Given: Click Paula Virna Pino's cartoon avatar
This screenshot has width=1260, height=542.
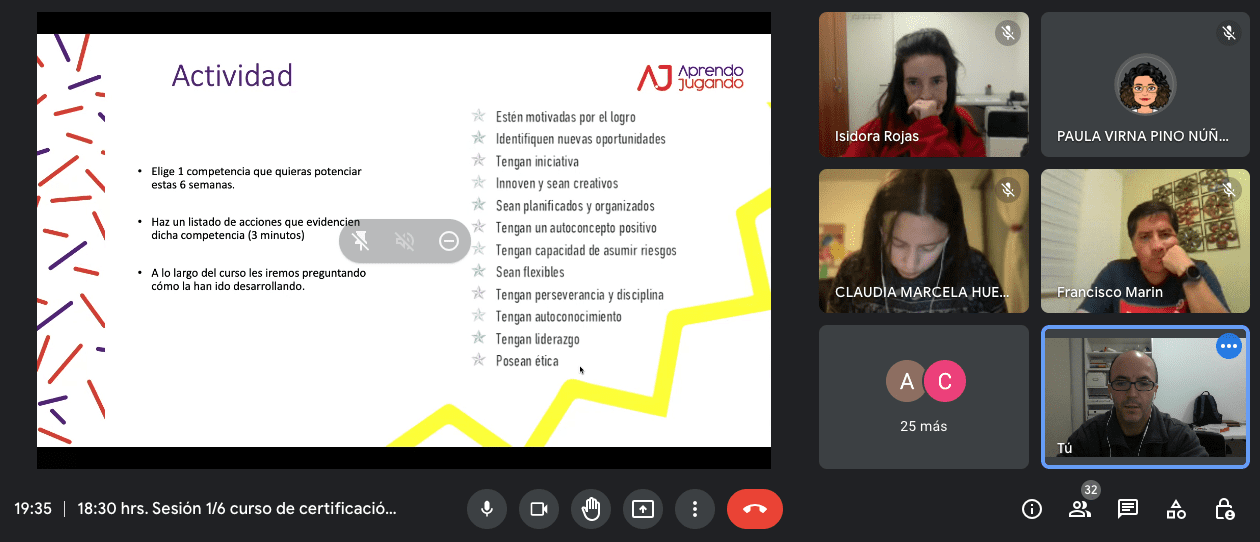Looking at the screenshot, I should 1145,84.
